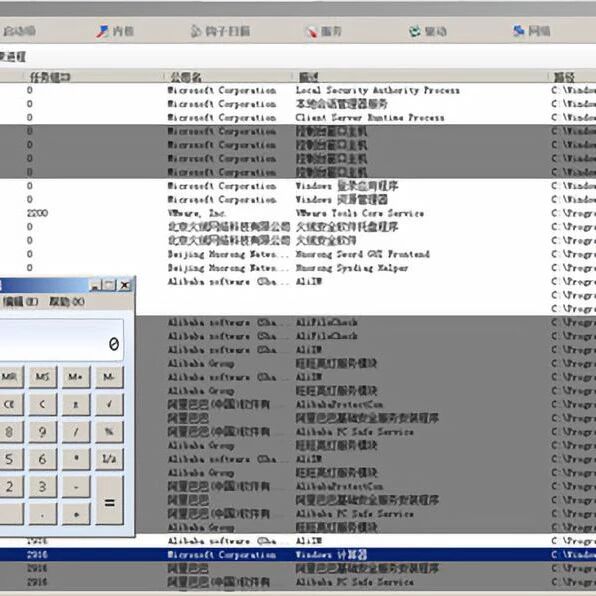Switch to the 启动项 tab
The height and width of the screenshot is (596, 596).
18,31
